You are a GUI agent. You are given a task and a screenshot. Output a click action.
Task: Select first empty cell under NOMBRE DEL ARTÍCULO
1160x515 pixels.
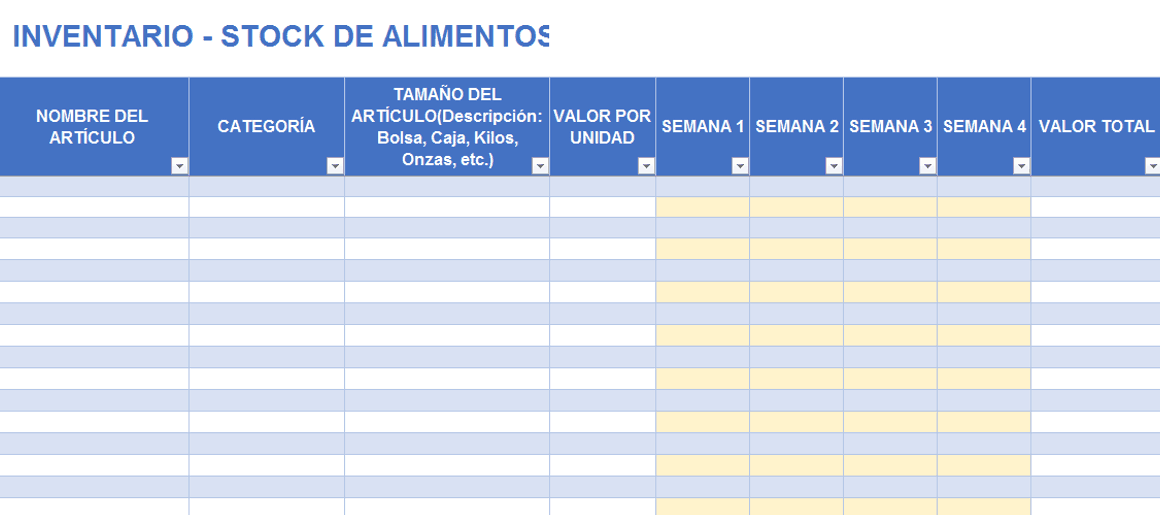[94, 186]
